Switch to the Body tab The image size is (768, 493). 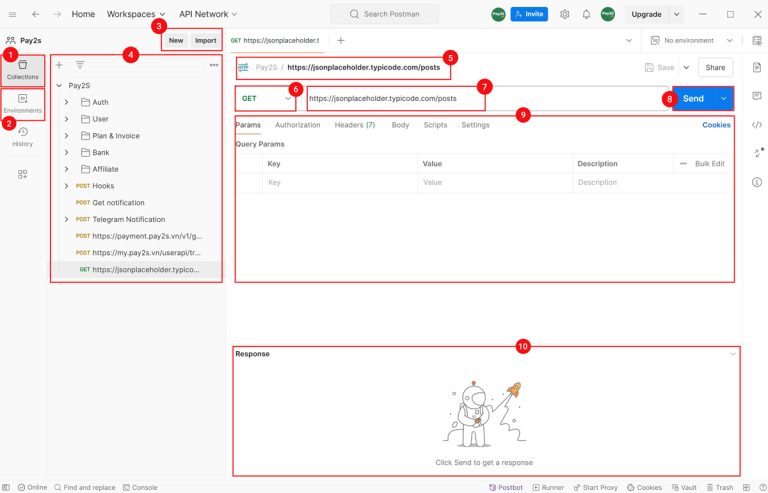pyautogui.click(x=400, y=125)
